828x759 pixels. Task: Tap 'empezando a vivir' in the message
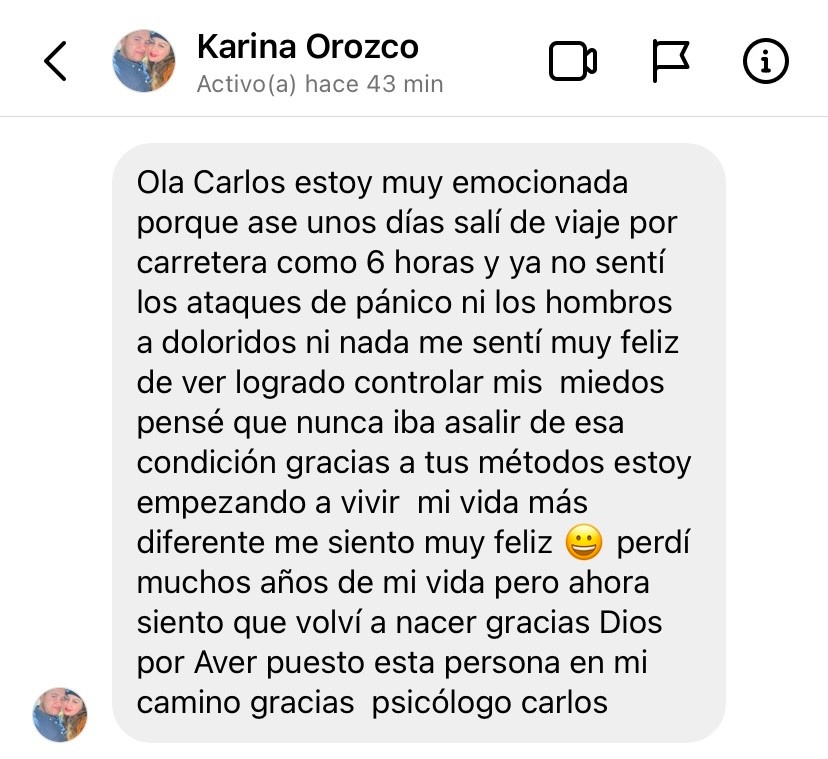(x=268, y=503)
